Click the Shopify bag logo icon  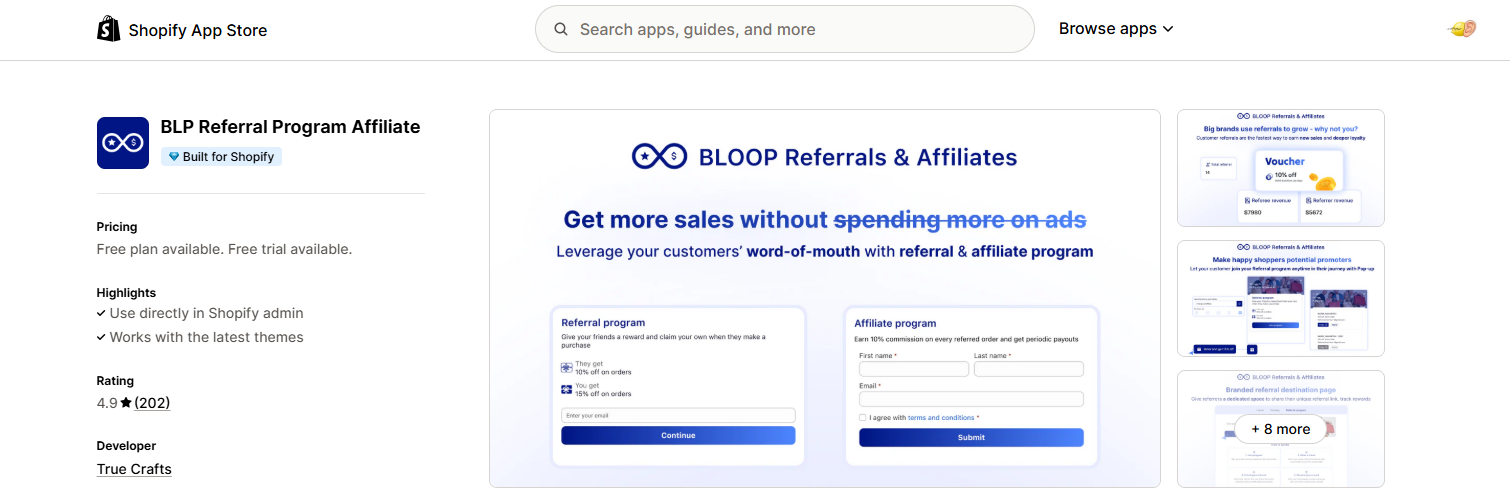pyautogui.click(x=108, y=30)
